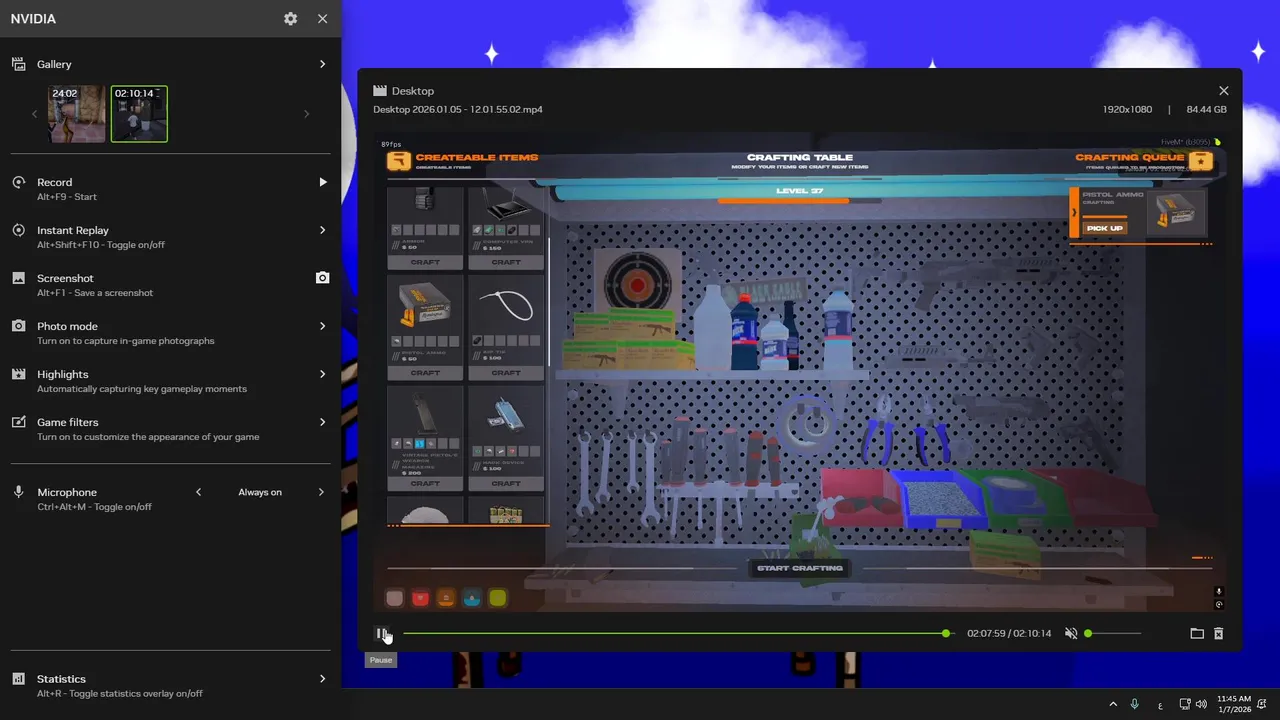Screen dimensions: 1280x720
Task: Click the Screenshot menu item label
Action: [x=65, y=278]
